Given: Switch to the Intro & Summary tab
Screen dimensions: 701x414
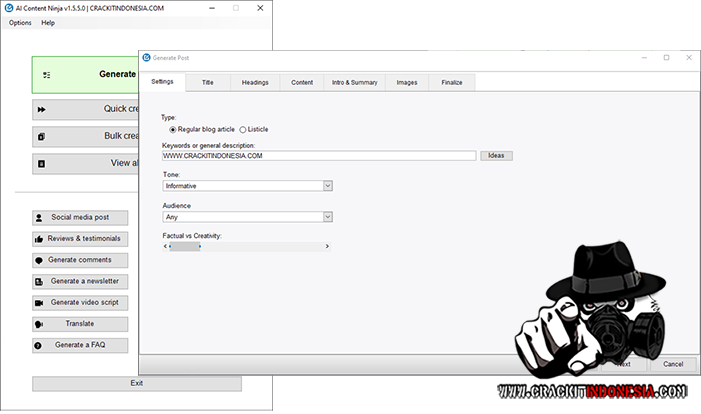Looking at the screenshot, I should (355, 83).
